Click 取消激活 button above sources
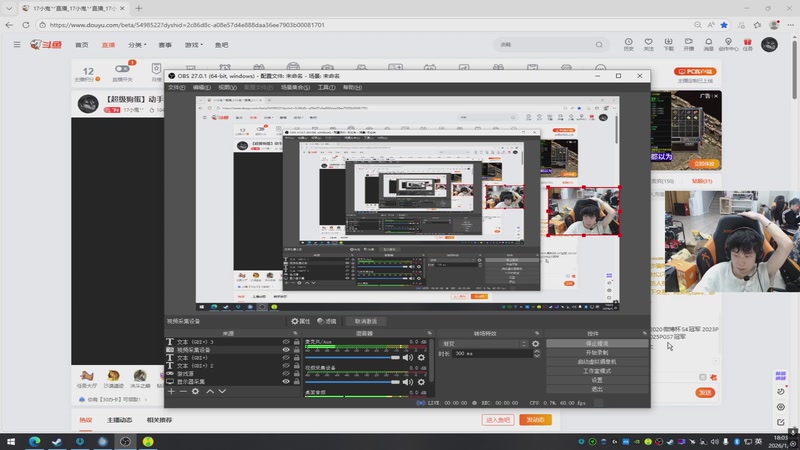This screenshot has height=450, width=800. click(x=365, y=321)
